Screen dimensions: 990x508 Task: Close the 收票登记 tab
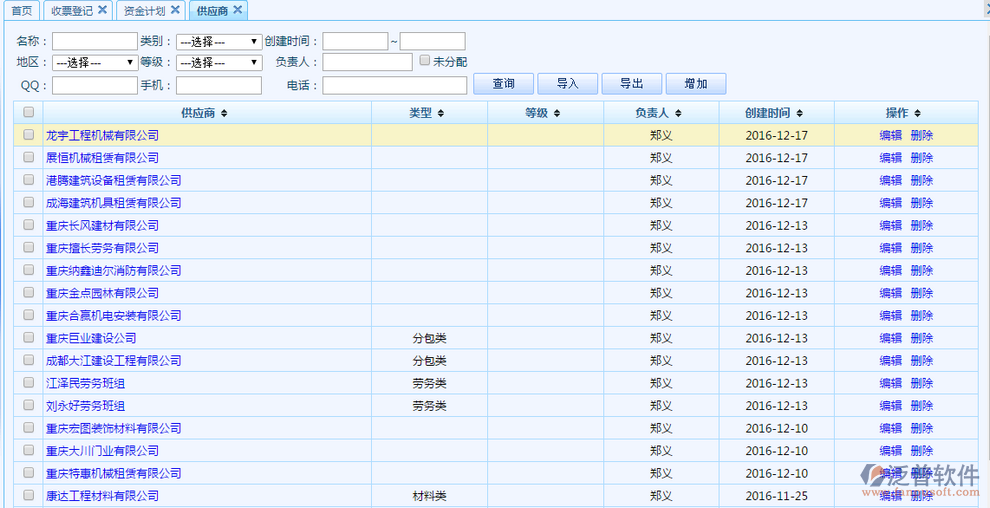(x=102, y=10)
